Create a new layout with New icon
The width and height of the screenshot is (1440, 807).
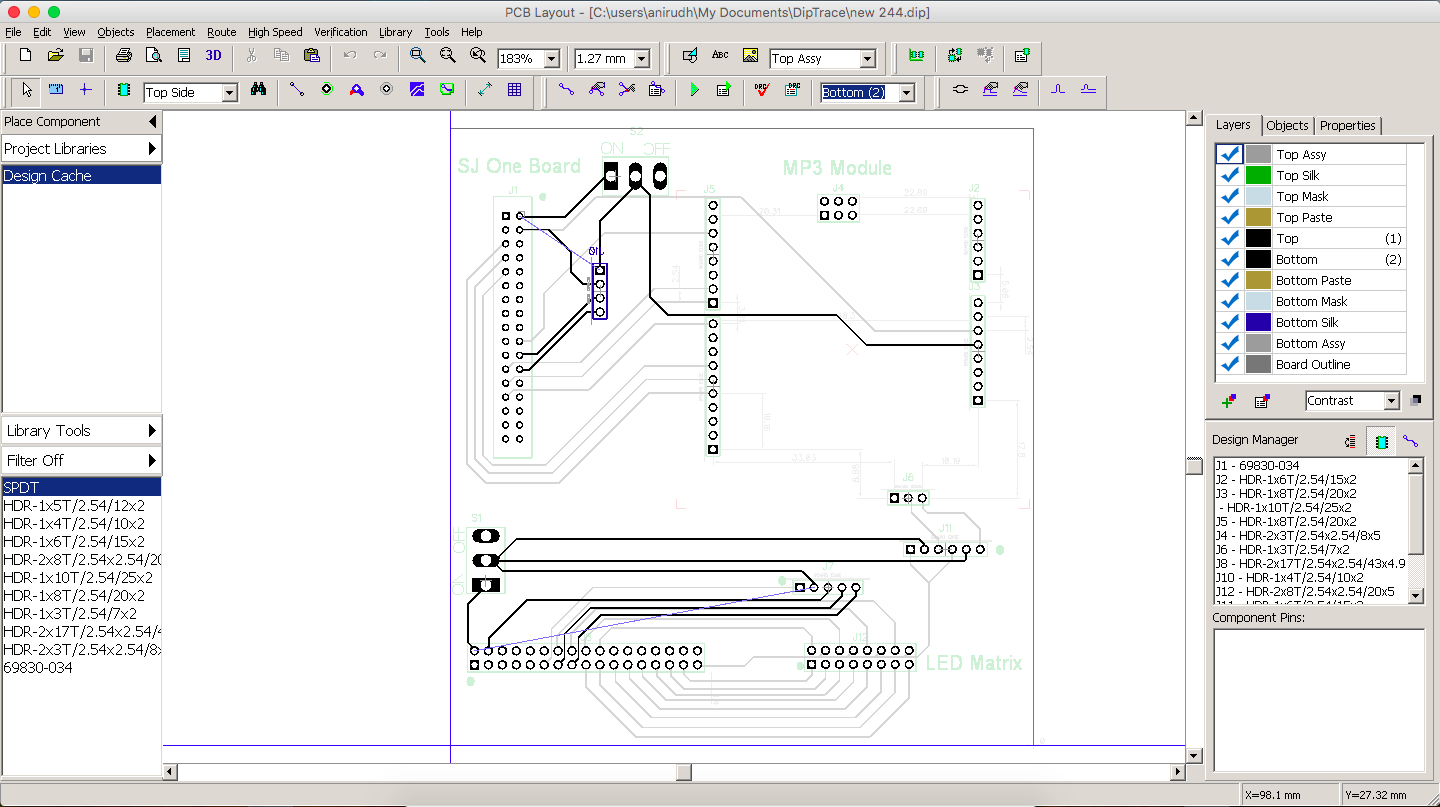[26, 56]
